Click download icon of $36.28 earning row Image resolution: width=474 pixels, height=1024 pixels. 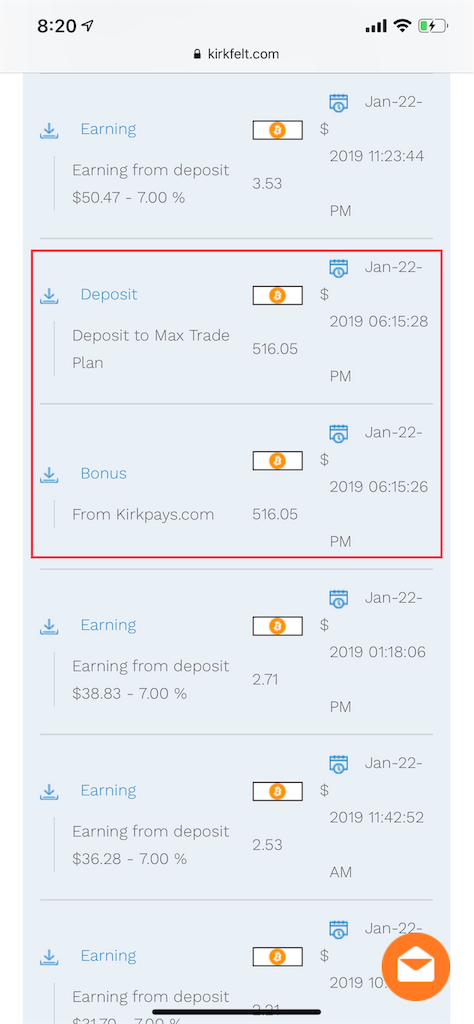(49, 792)
